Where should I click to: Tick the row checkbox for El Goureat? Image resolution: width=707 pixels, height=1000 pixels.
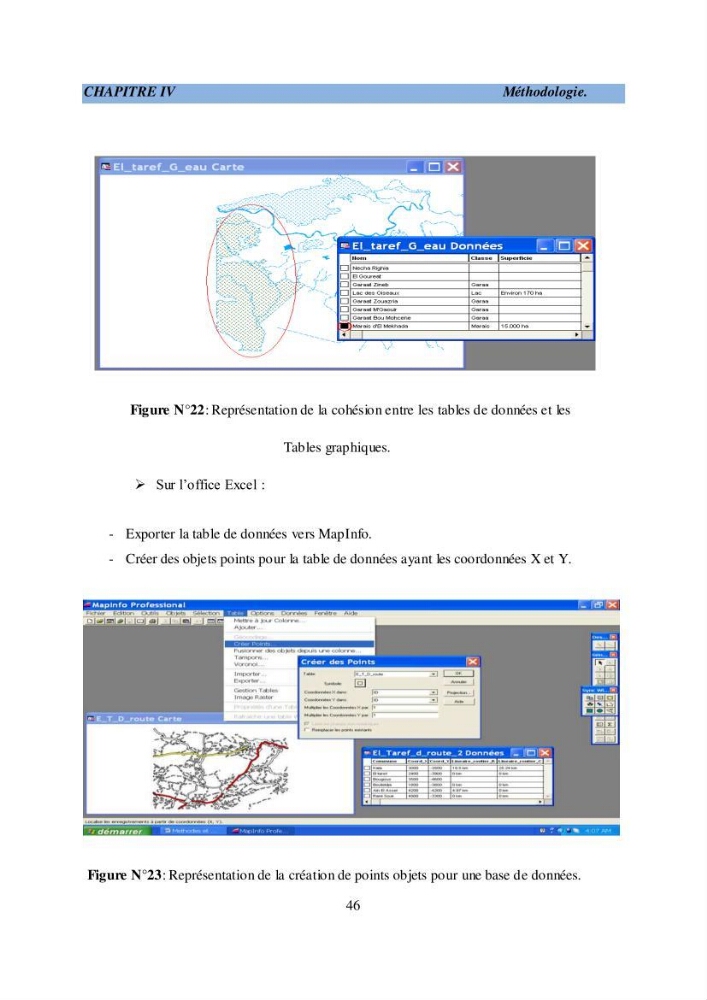coord(345,277)
